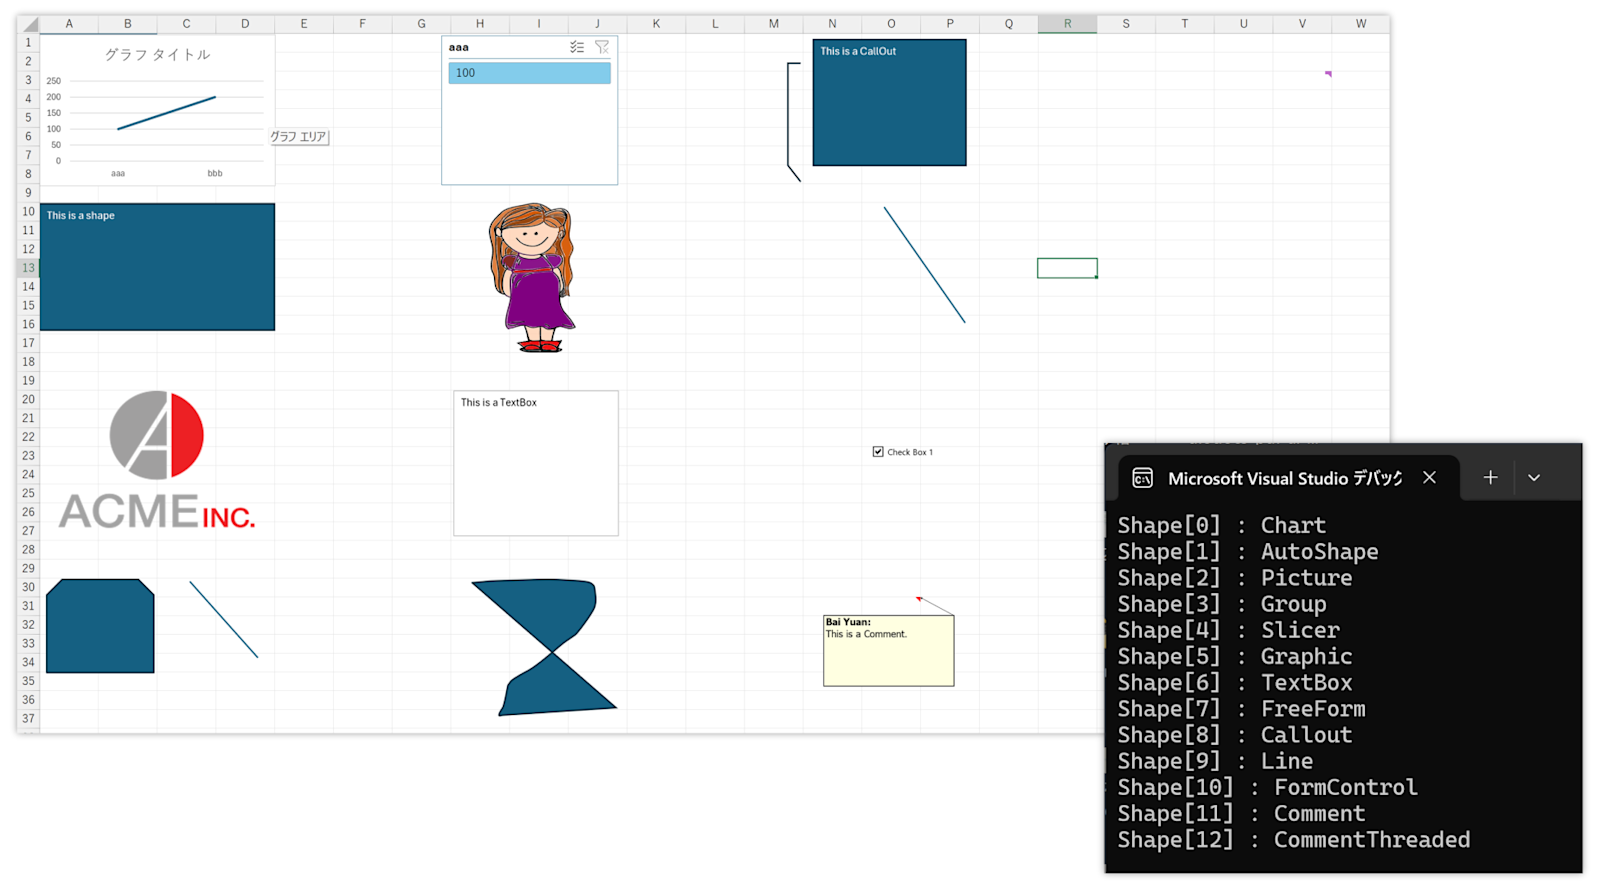Image resolution: width=1600 pixels, height=890 pixels.
Task: Open the console tab dropdown chevron
Action: point(1534,478)
